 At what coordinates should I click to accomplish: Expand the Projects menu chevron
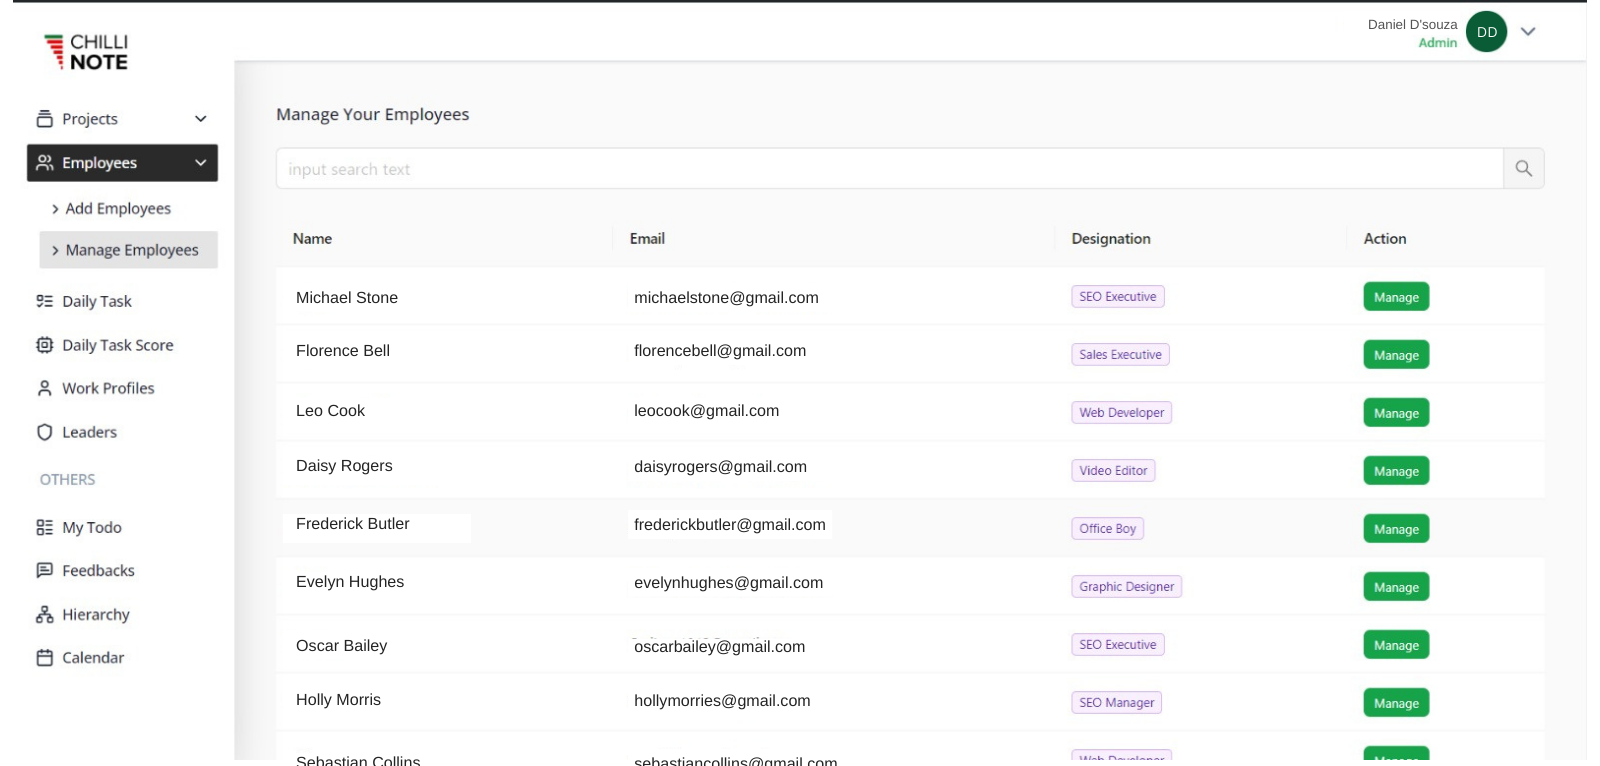tap(200, 119)
